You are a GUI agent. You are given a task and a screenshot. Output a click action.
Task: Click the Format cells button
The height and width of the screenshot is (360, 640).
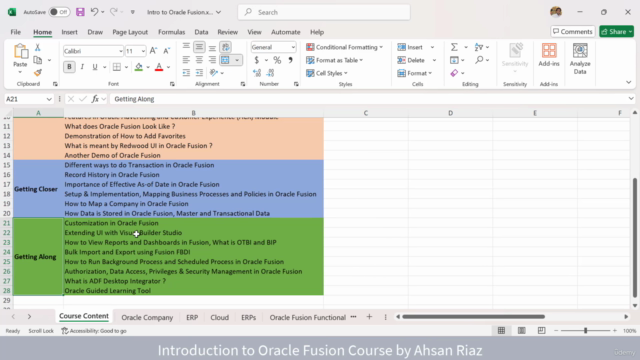pos(414,73)
